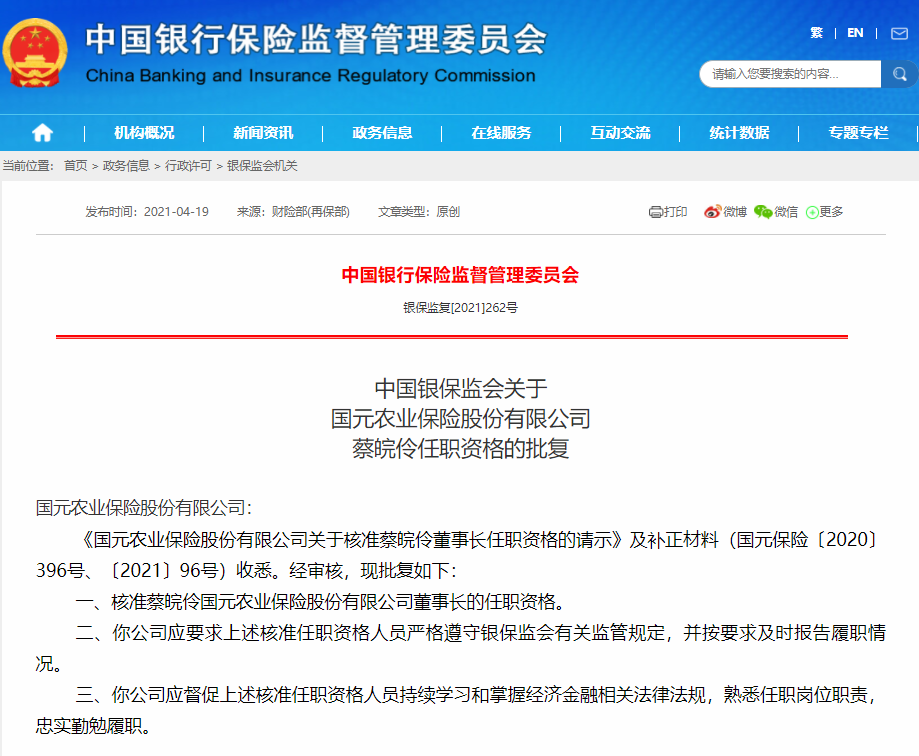Image resolution: width=919 pixels, height=756 pixels.
Task: Click 行政许可 in breadcrumb
Action: pyautogui.click(x=188, y=166)
